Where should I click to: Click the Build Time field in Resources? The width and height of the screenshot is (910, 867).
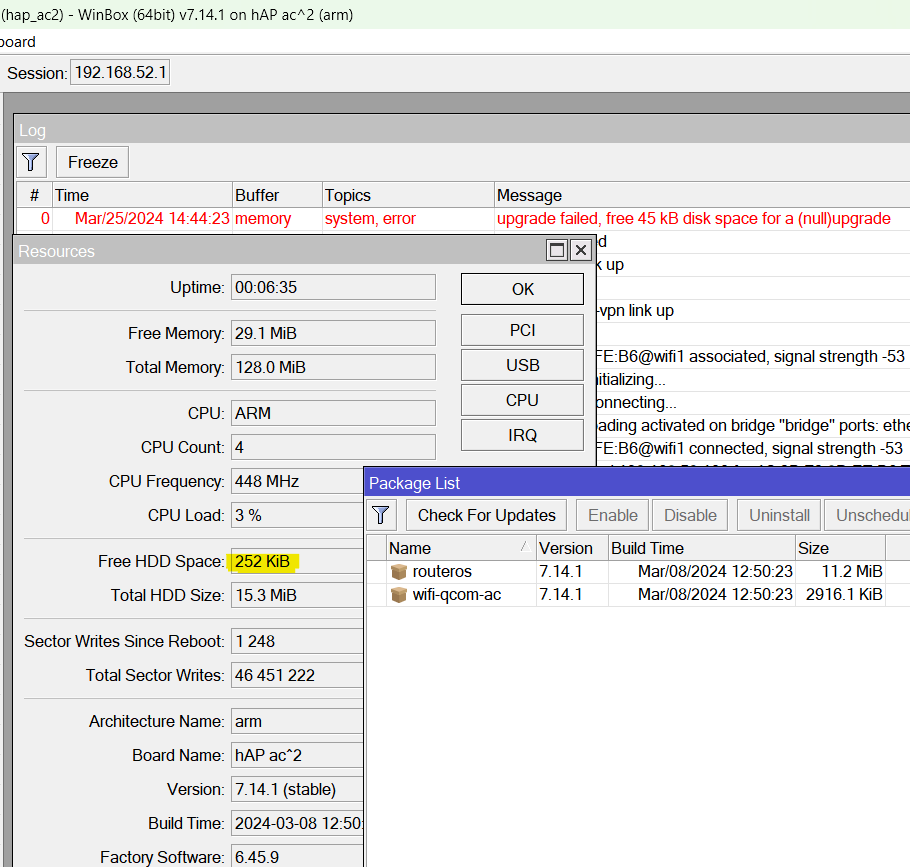[297, 823]
